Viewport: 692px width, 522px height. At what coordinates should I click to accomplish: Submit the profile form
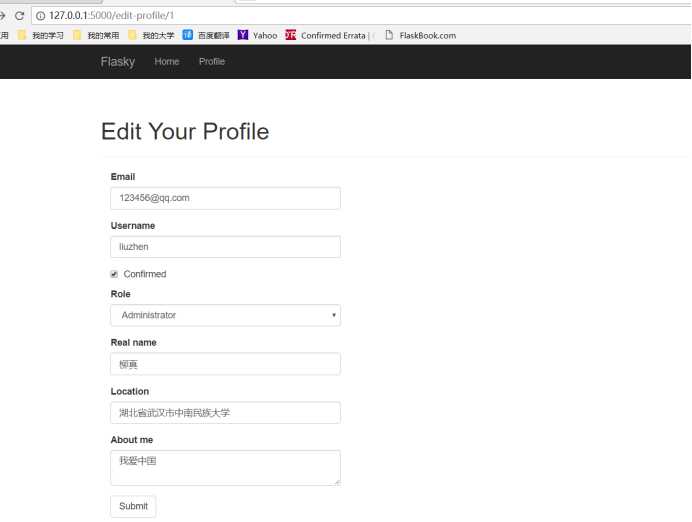click(x=133, y=506)
